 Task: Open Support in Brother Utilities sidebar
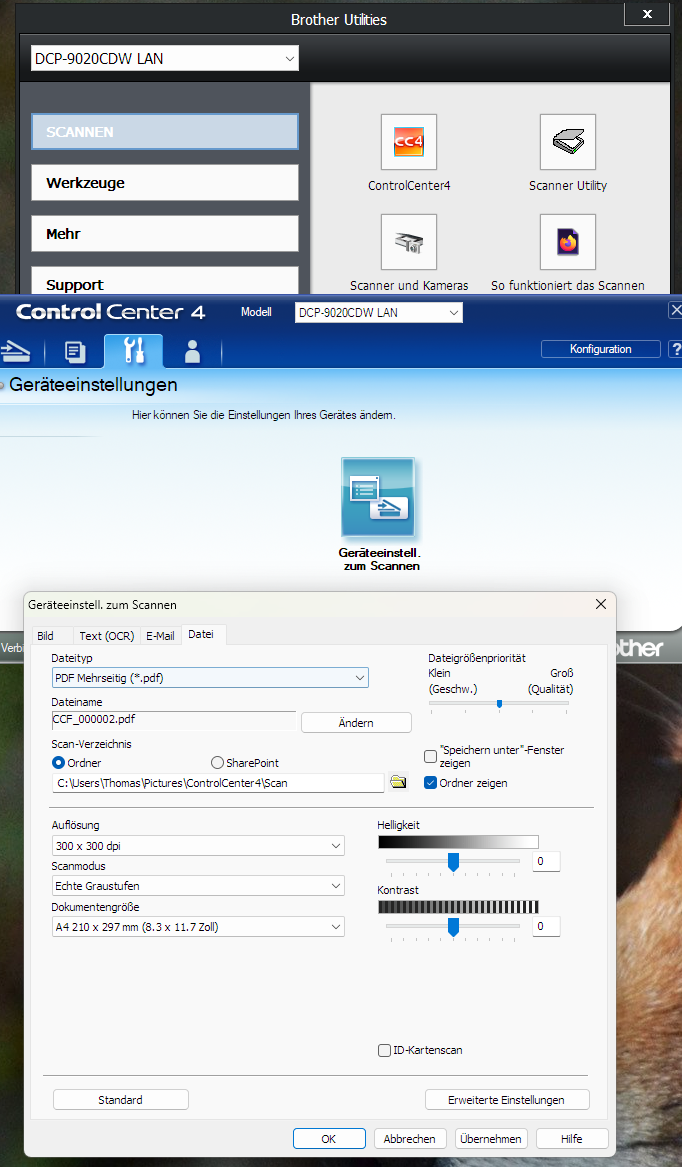(165, 281)
